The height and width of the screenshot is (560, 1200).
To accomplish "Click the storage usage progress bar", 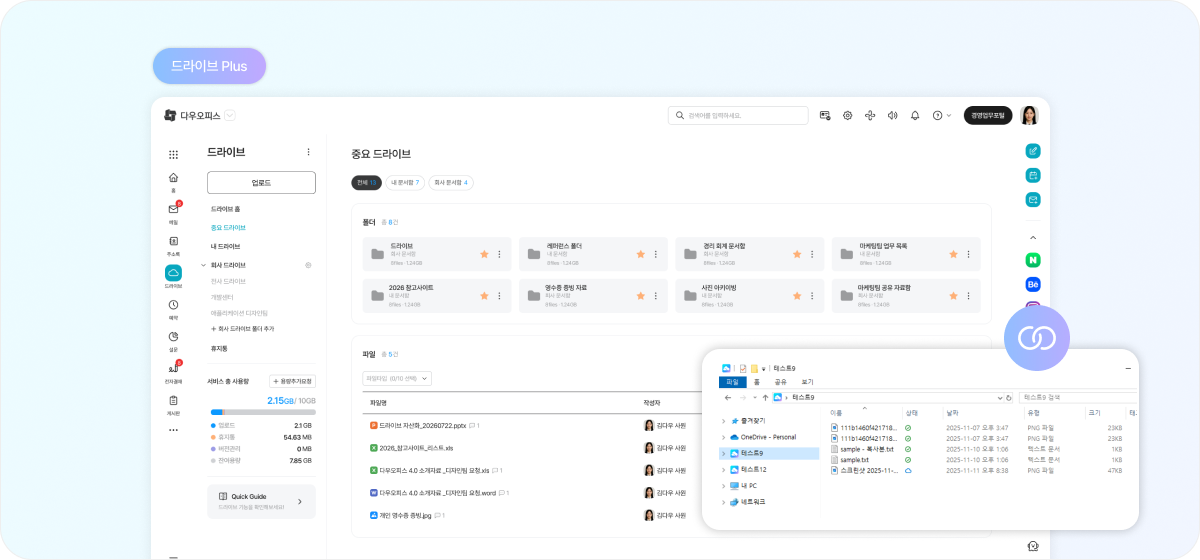I will [261, 412].
